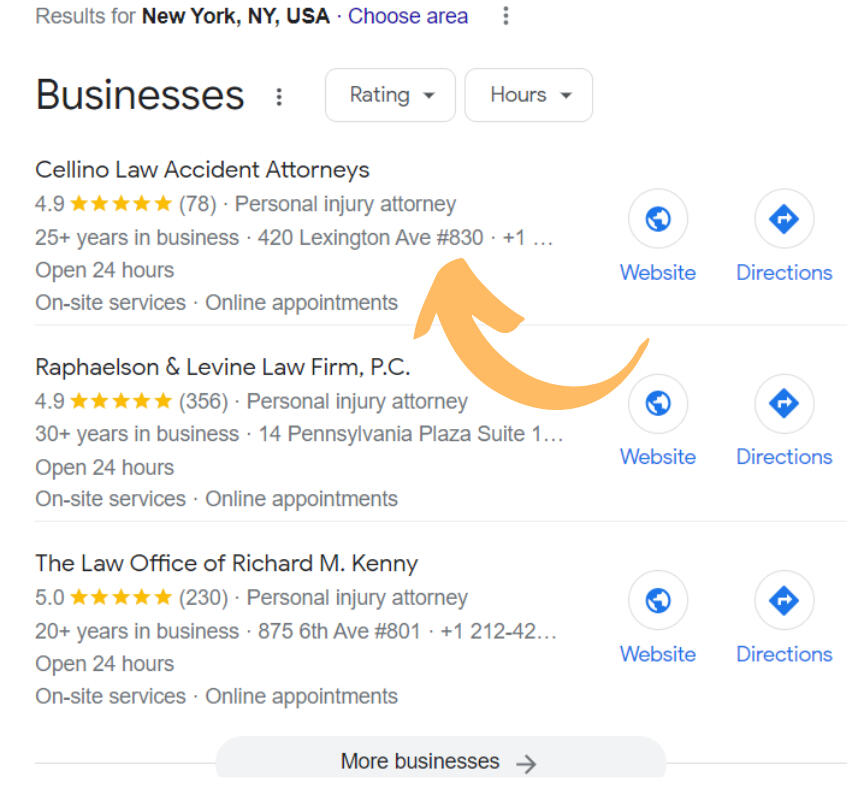The image size is (864, 788).
Task: Expand the Rating filter dropdown
Action: click(x=390, y=95)
